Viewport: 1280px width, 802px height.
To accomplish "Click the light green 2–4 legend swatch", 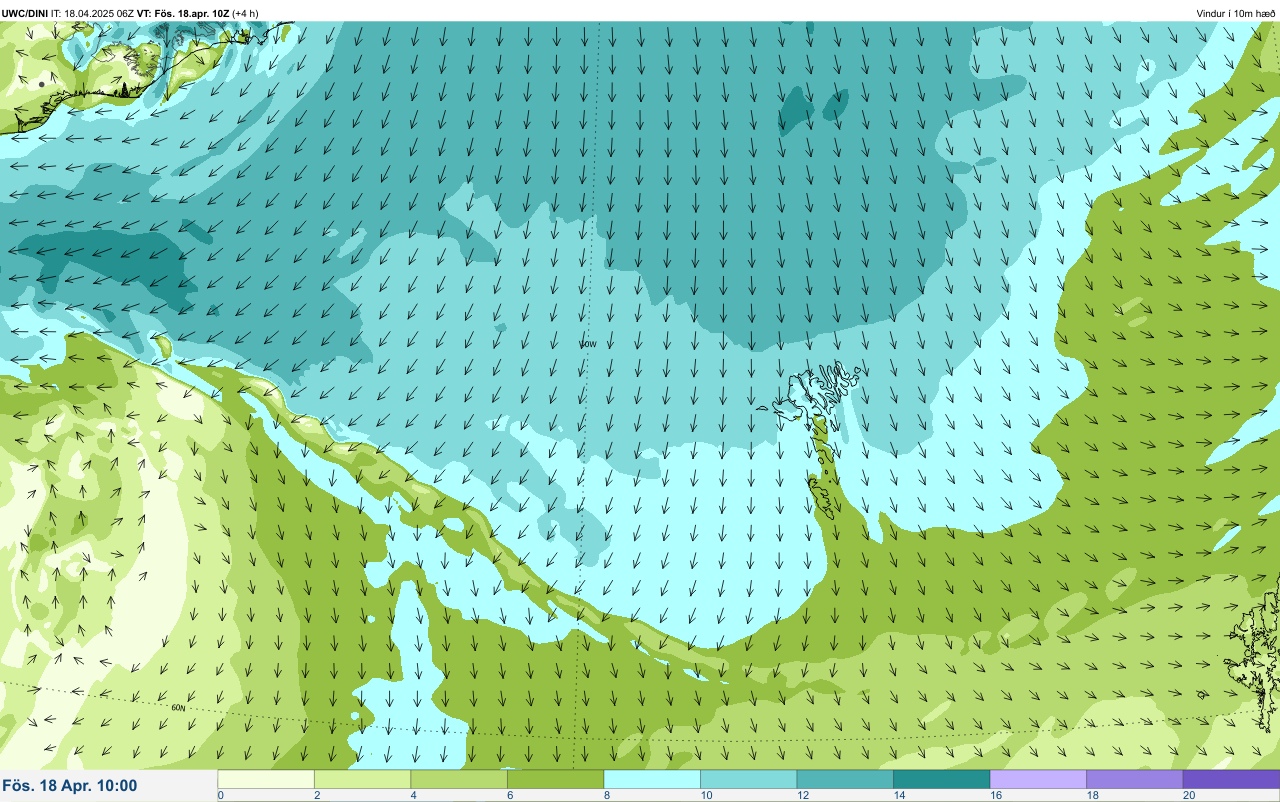I will [362, 779].
